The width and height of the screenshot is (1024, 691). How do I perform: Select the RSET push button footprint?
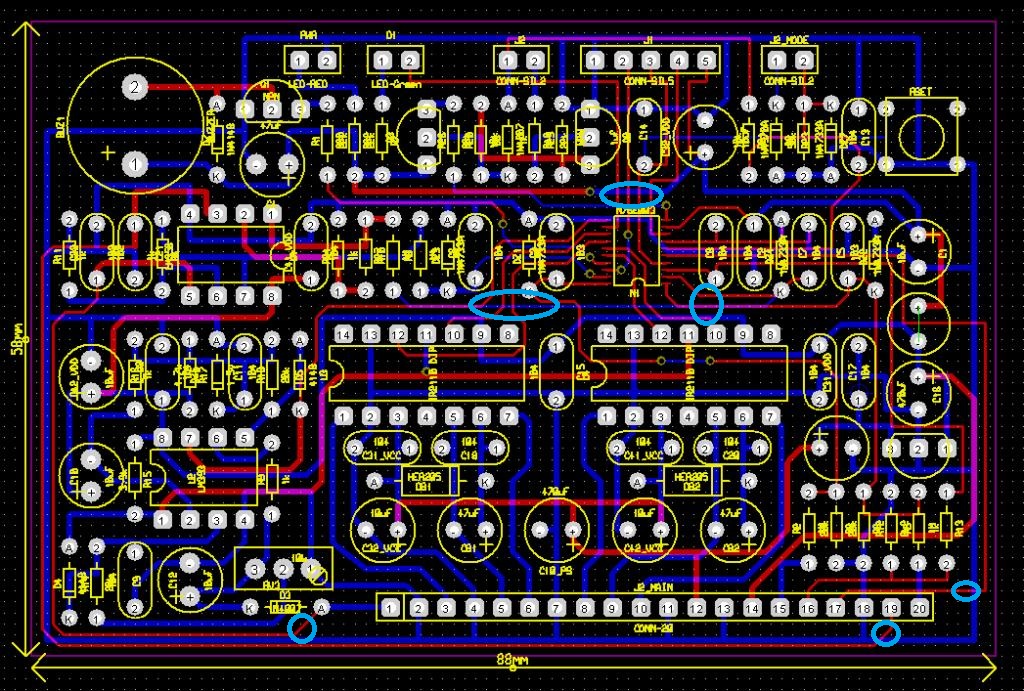point(921,137)
